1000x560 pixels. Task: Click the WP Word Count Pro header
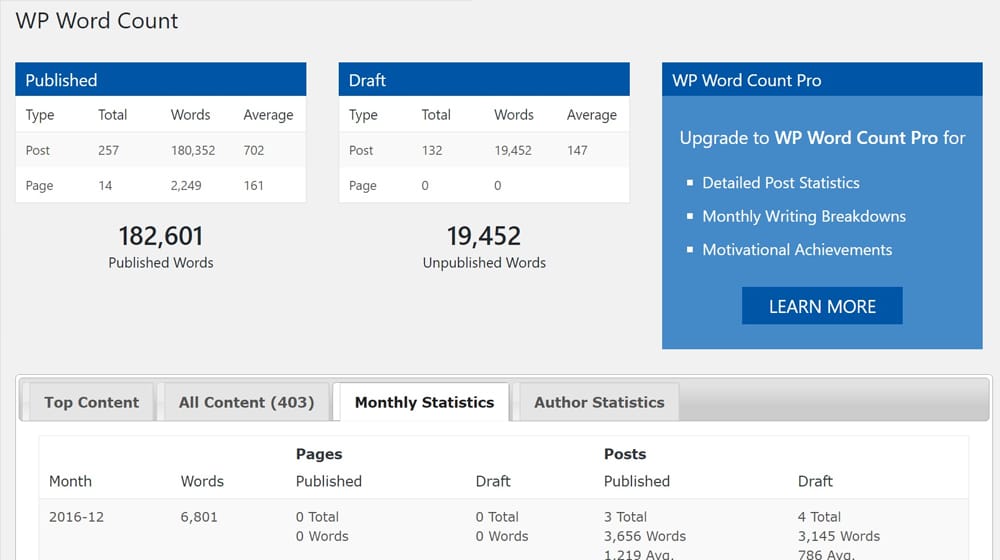(822, 80)
